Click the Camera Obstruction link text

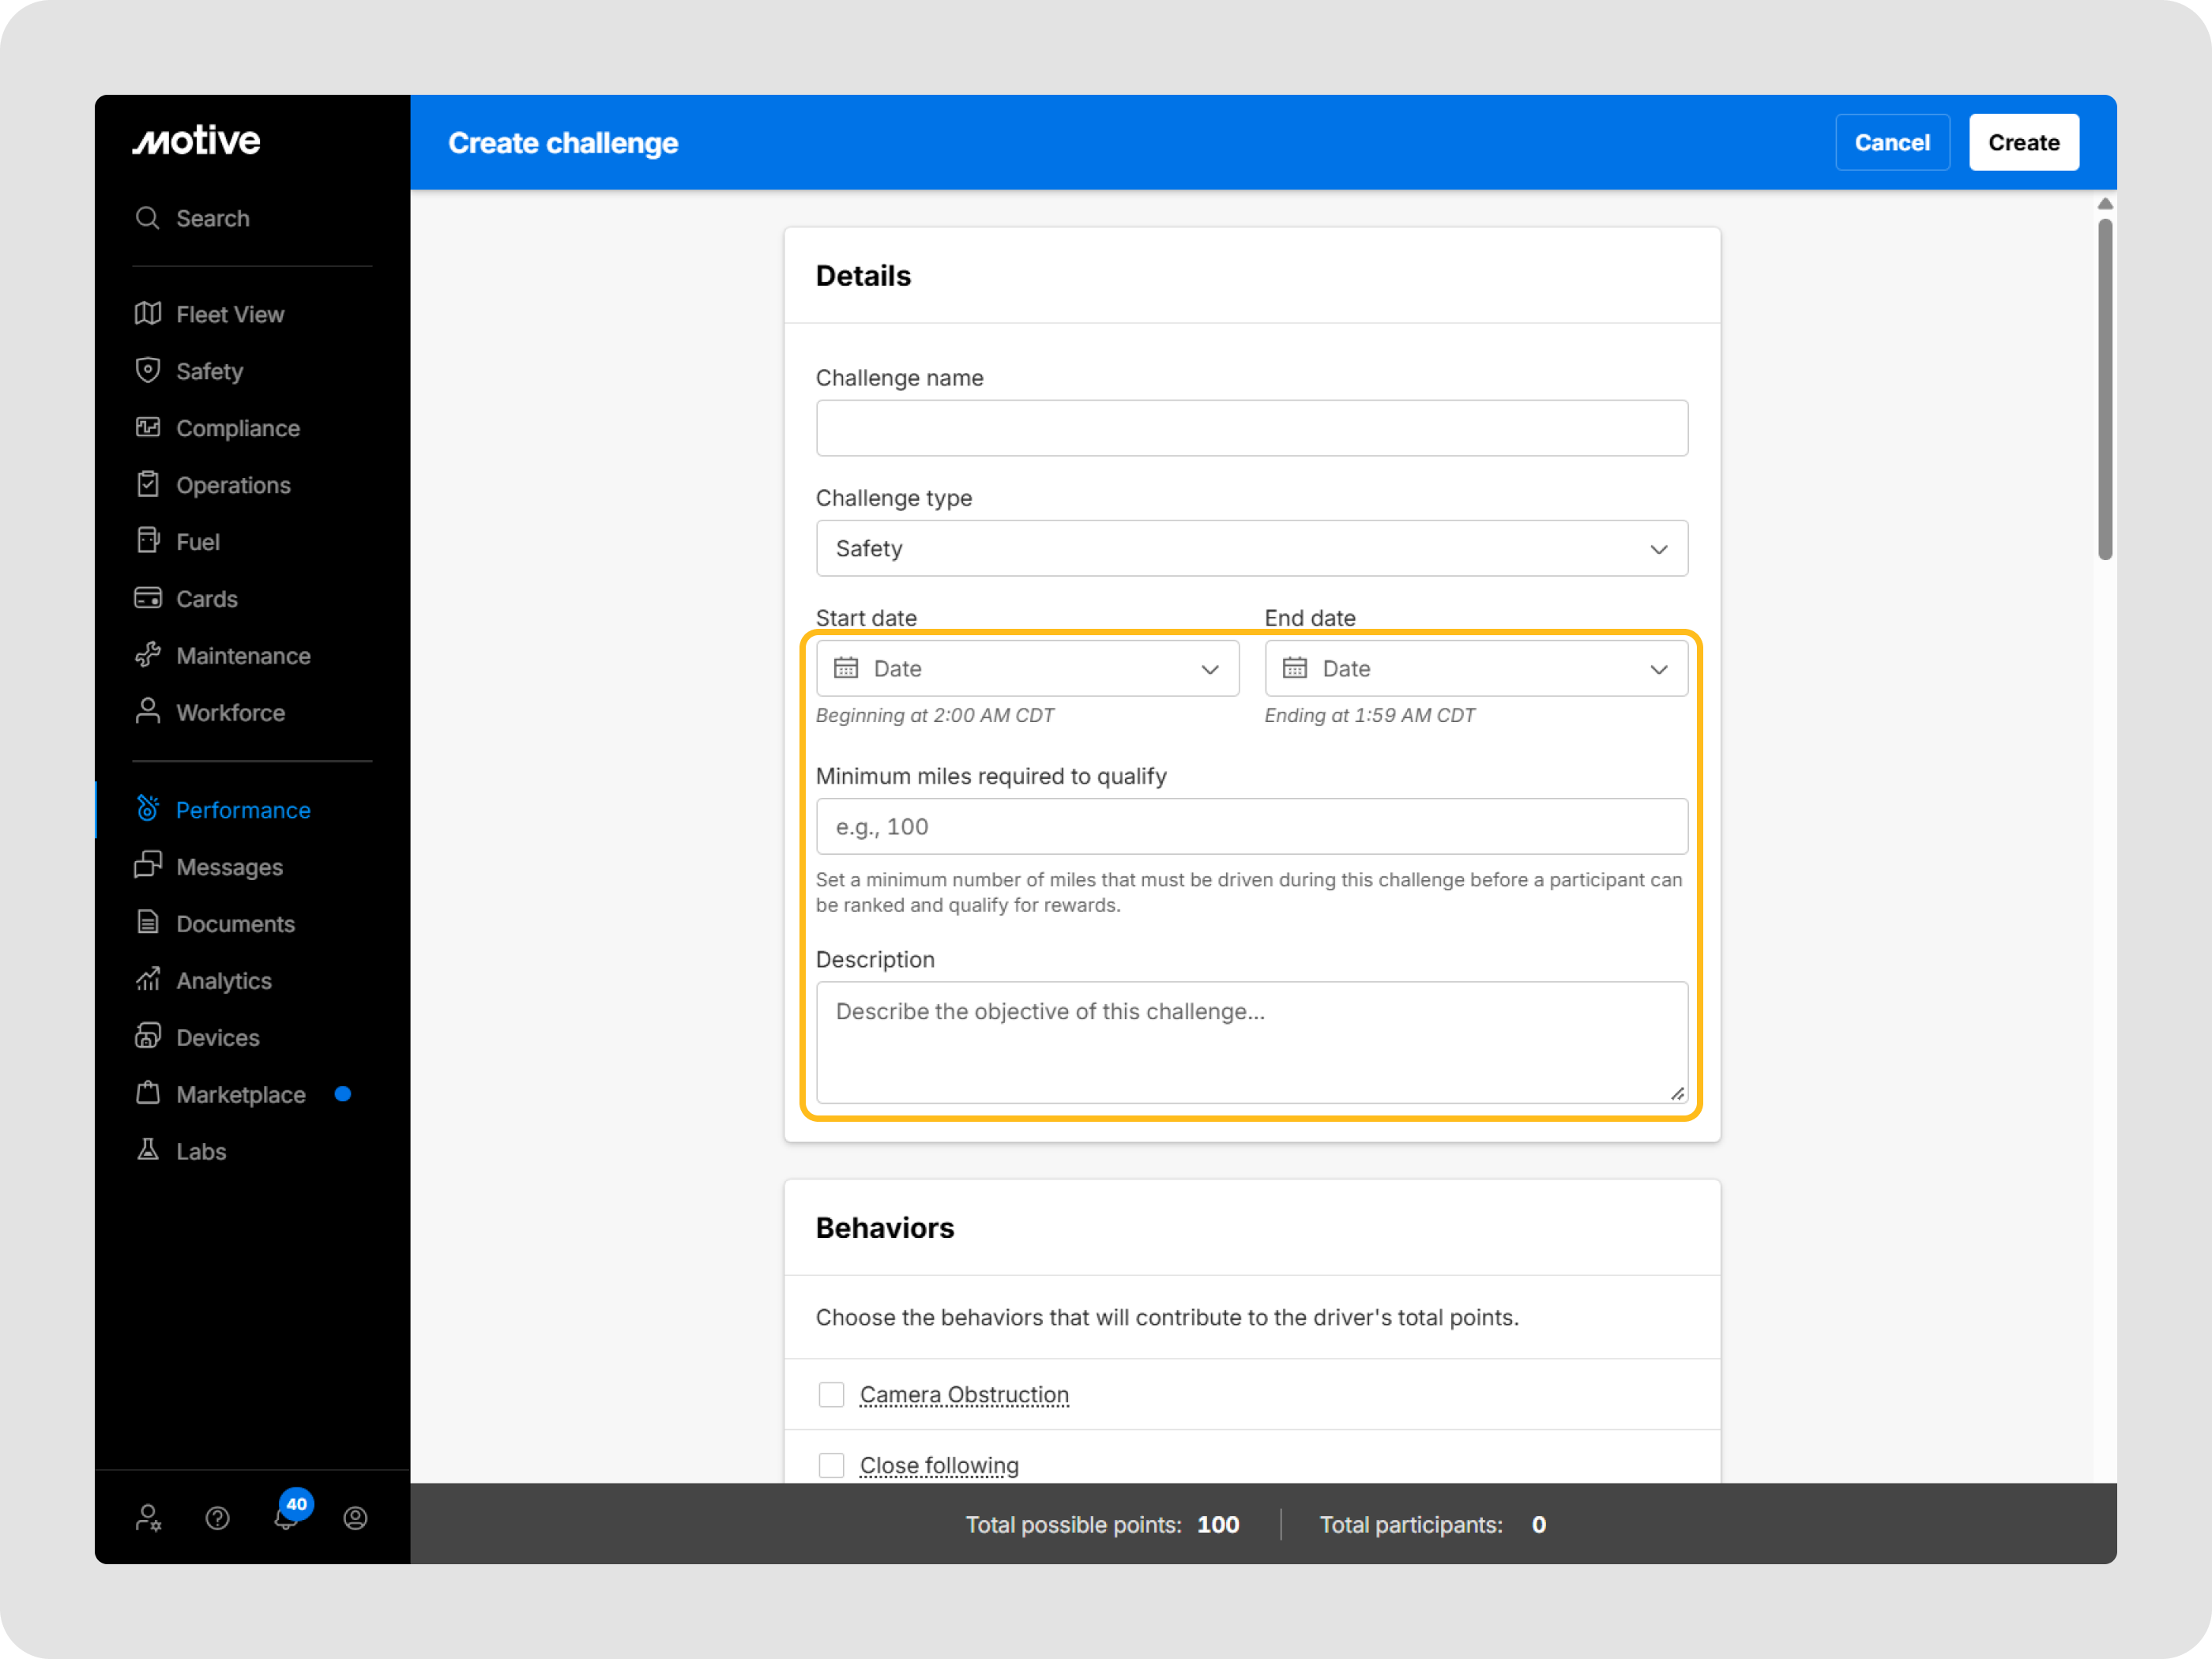tap(964, 1394)
